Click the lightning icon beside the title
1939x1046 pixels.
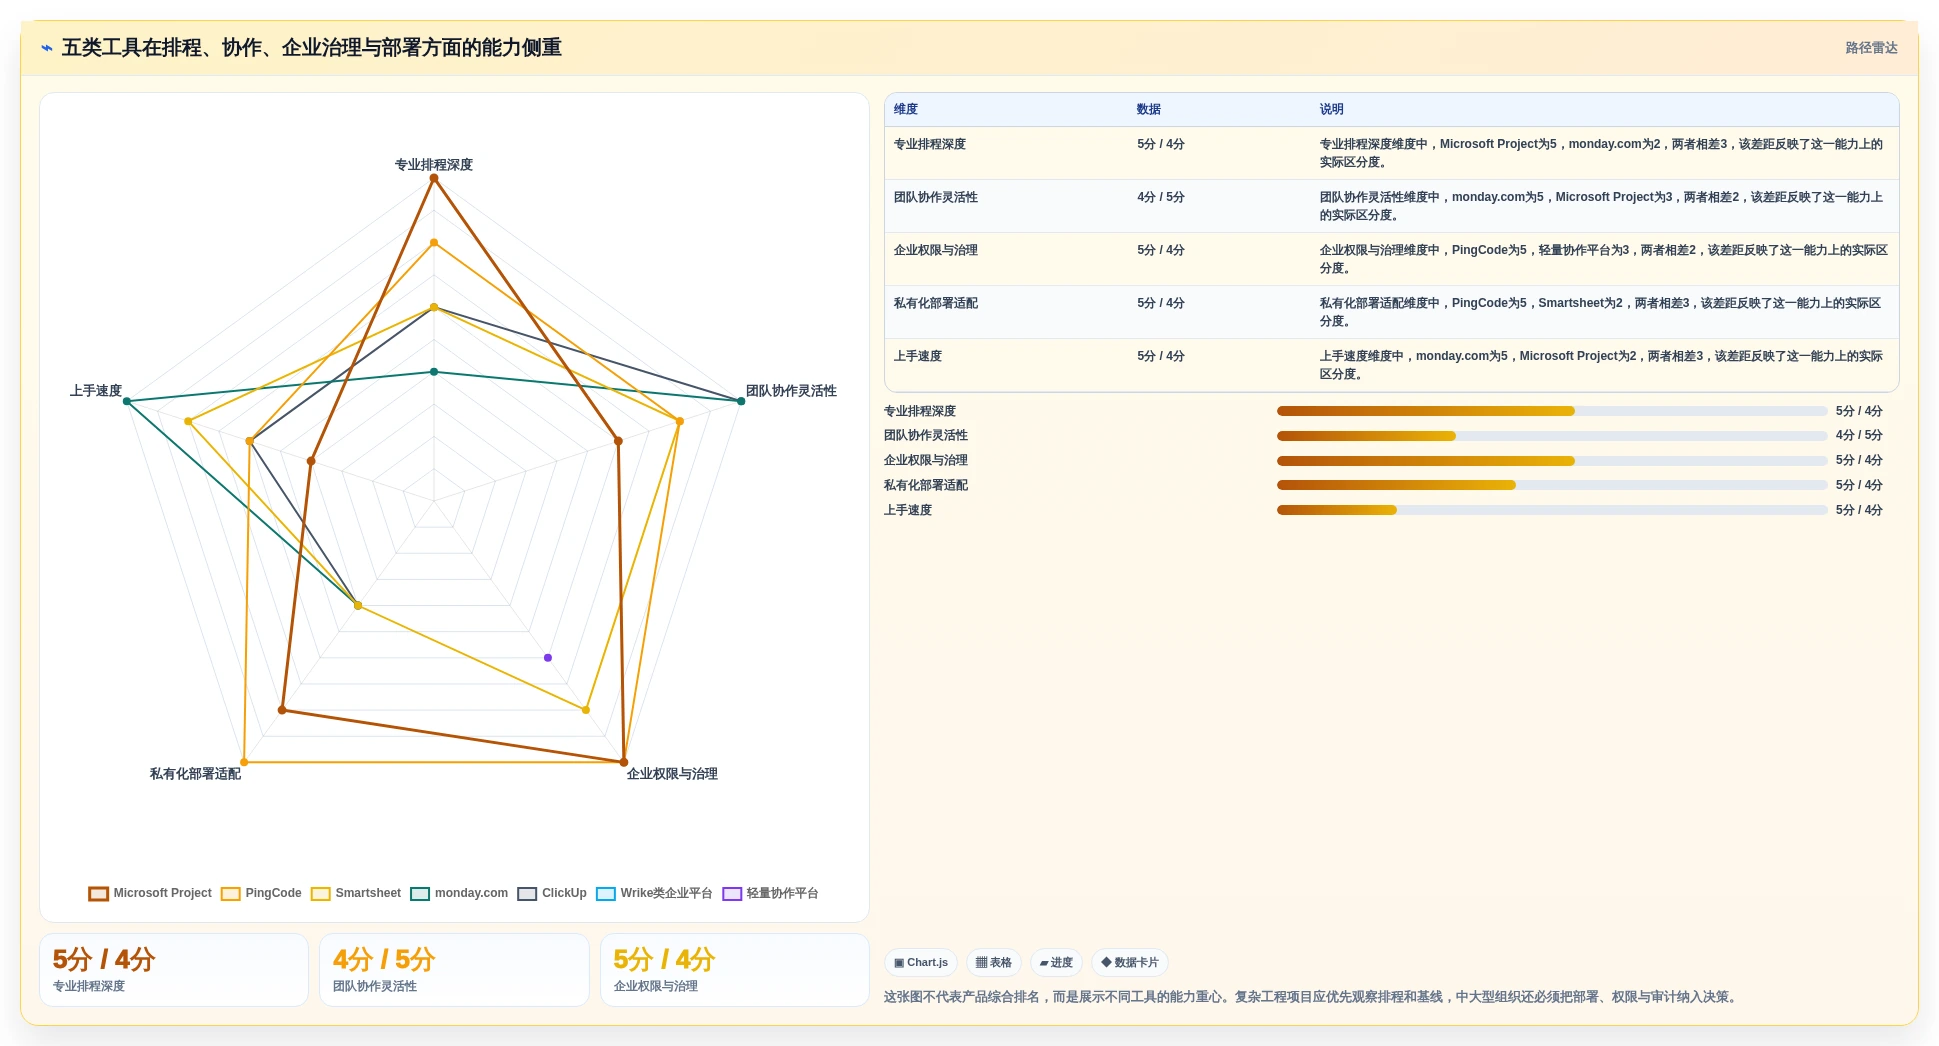47,48
